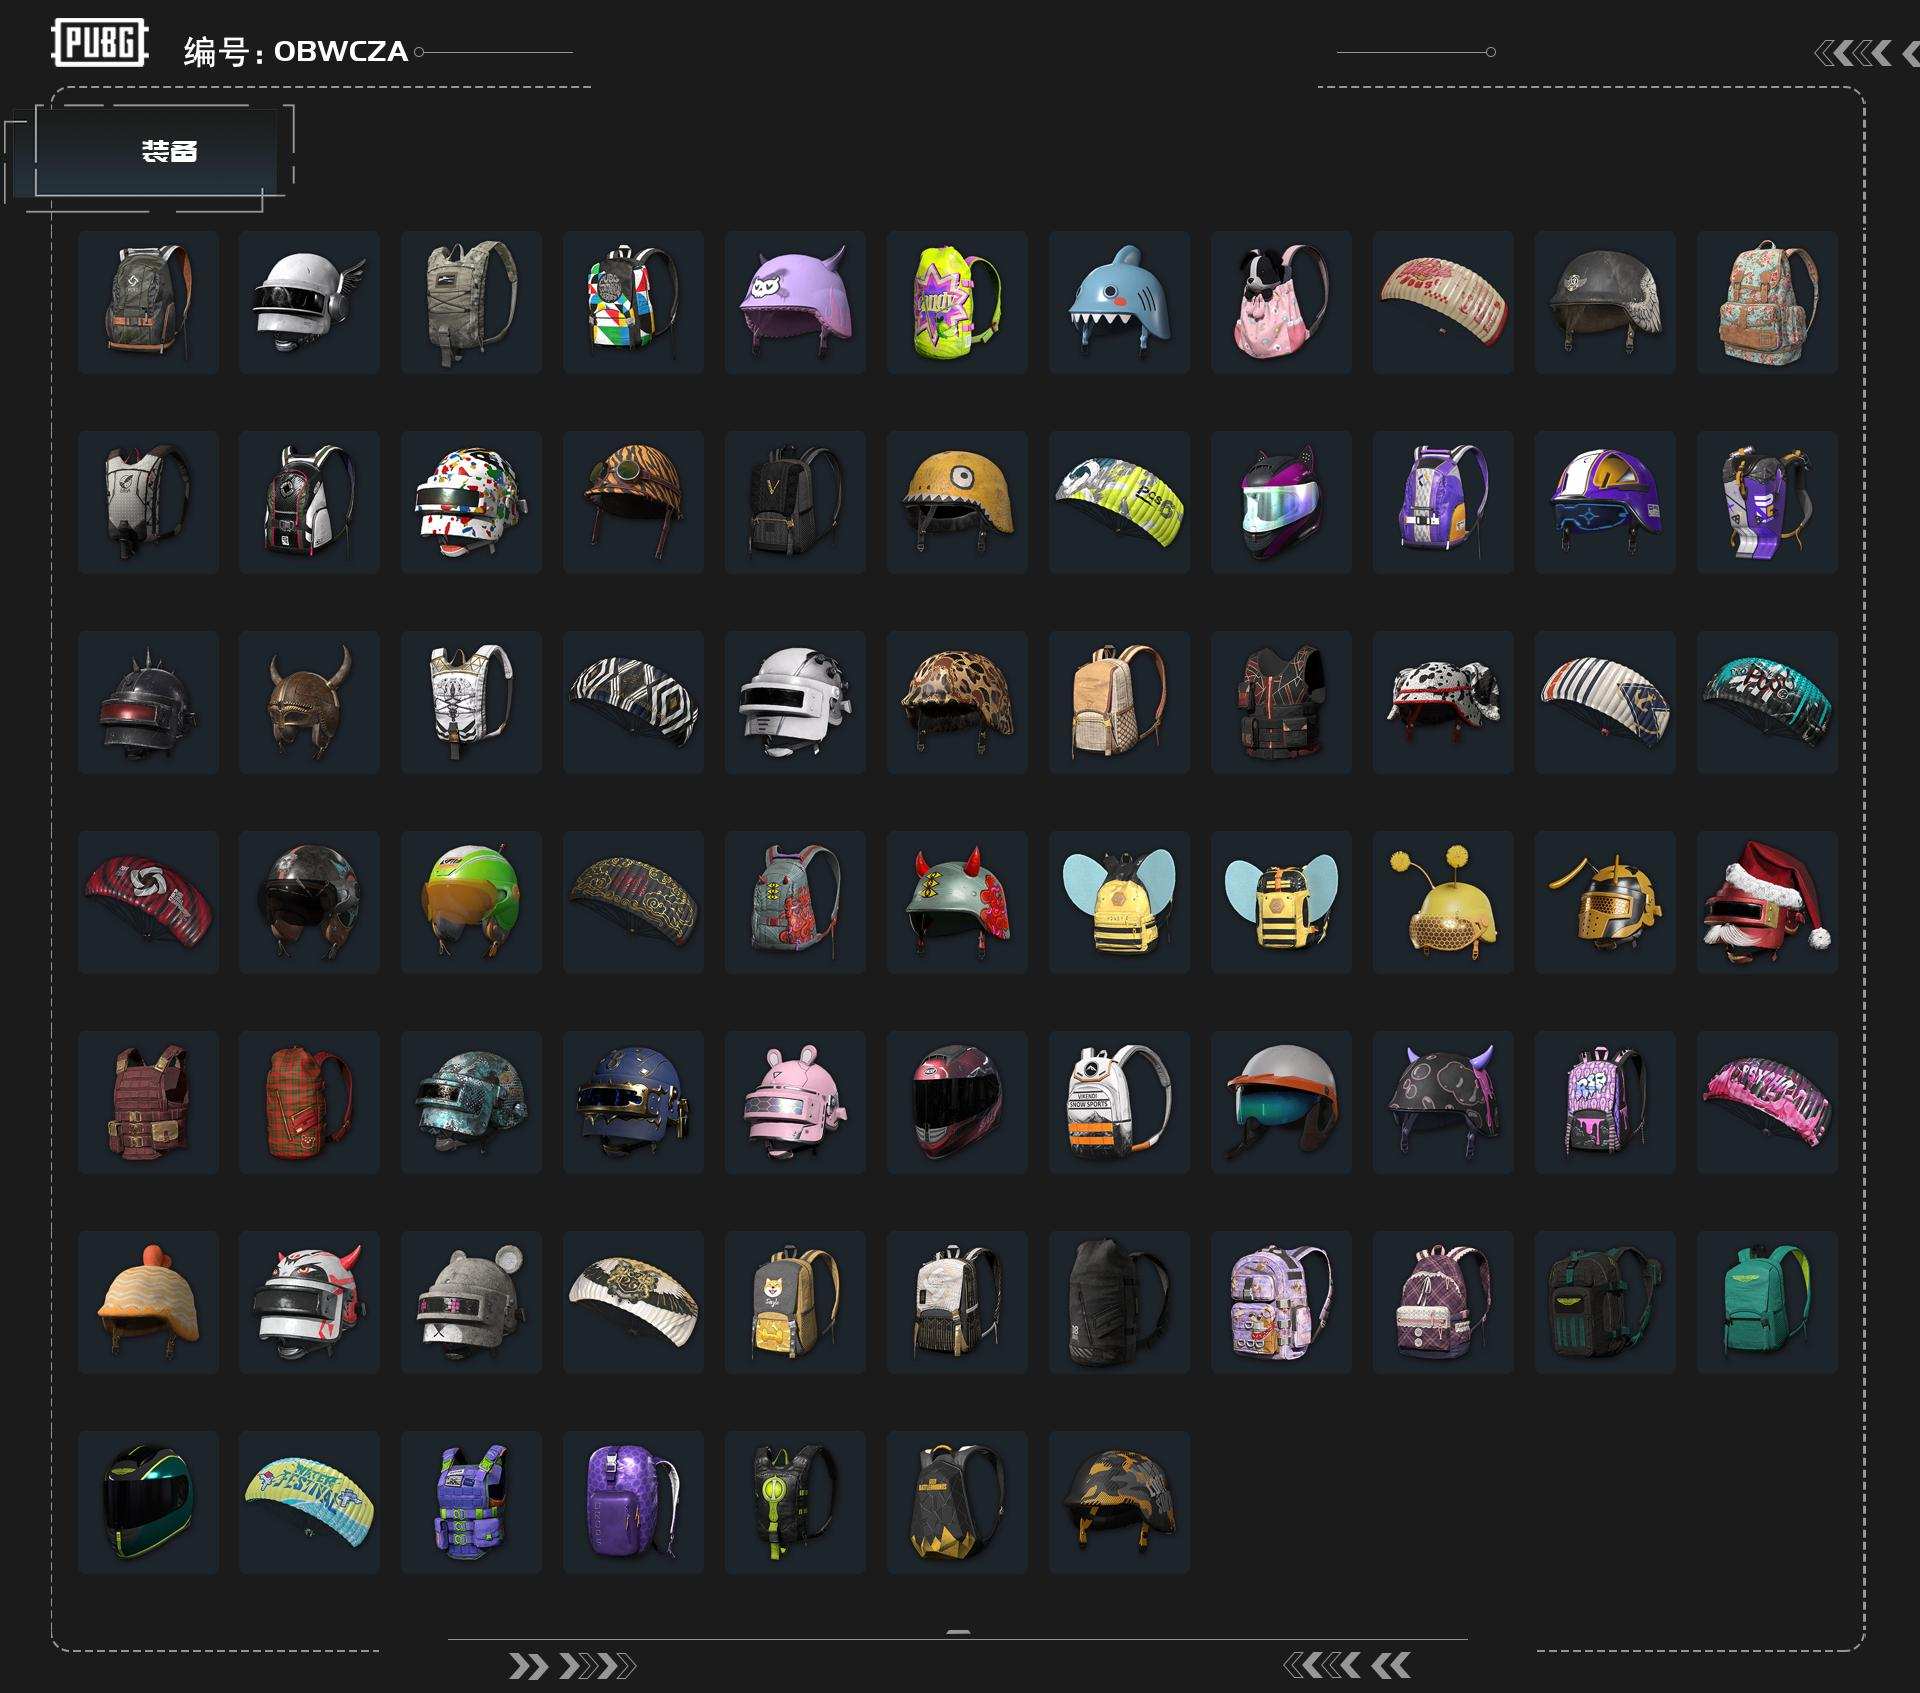Image resolution: width=1920 pixels, height=1693 pixels.
Task: Choose the red and black racing helmet
Action: tap(957, 1102)
